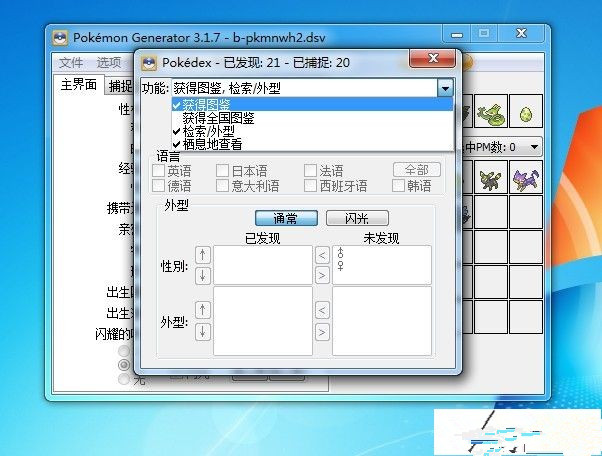This screenshot has width=602, height=456.
Task: Click the Pokédex dialog Poké Ball icon
Action: tap(149, 63)
